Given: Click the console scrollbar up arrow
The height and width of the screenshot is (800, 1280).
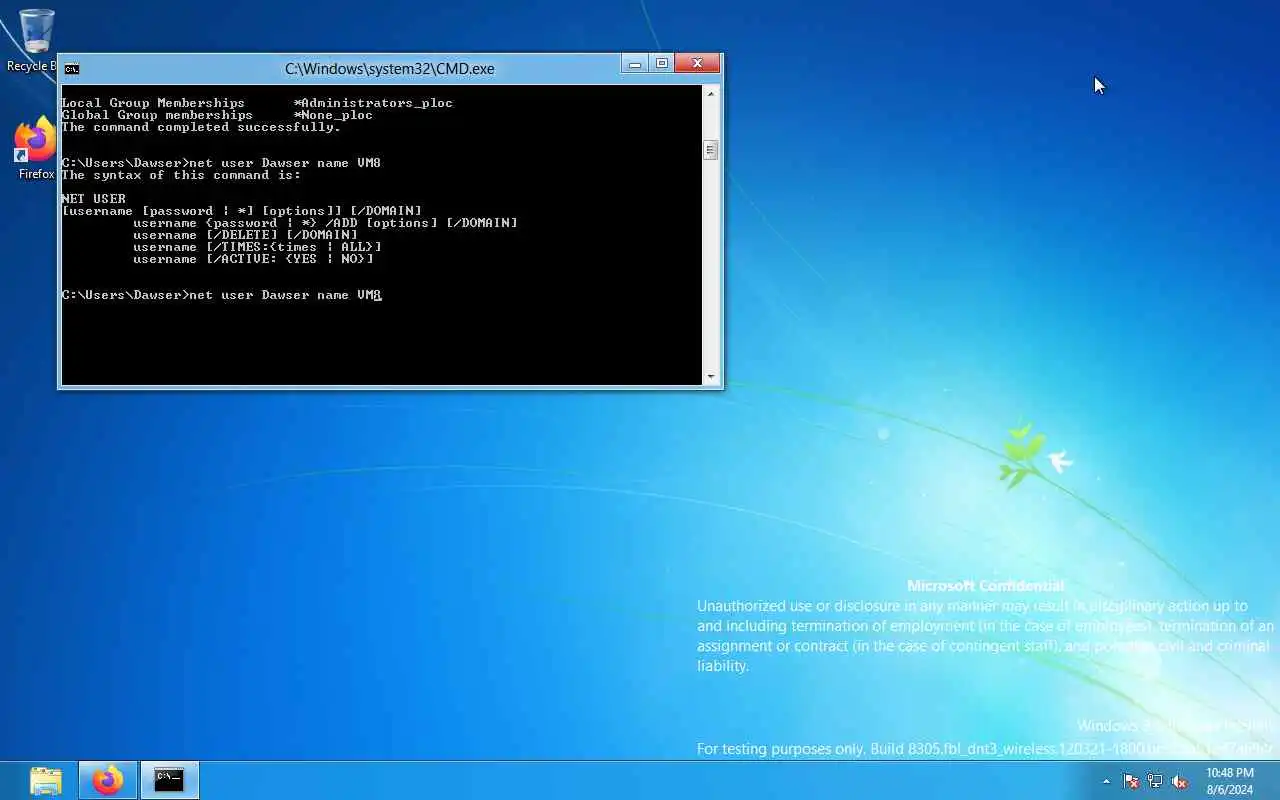Looking at the screenshot, I should tap(711, 94).
